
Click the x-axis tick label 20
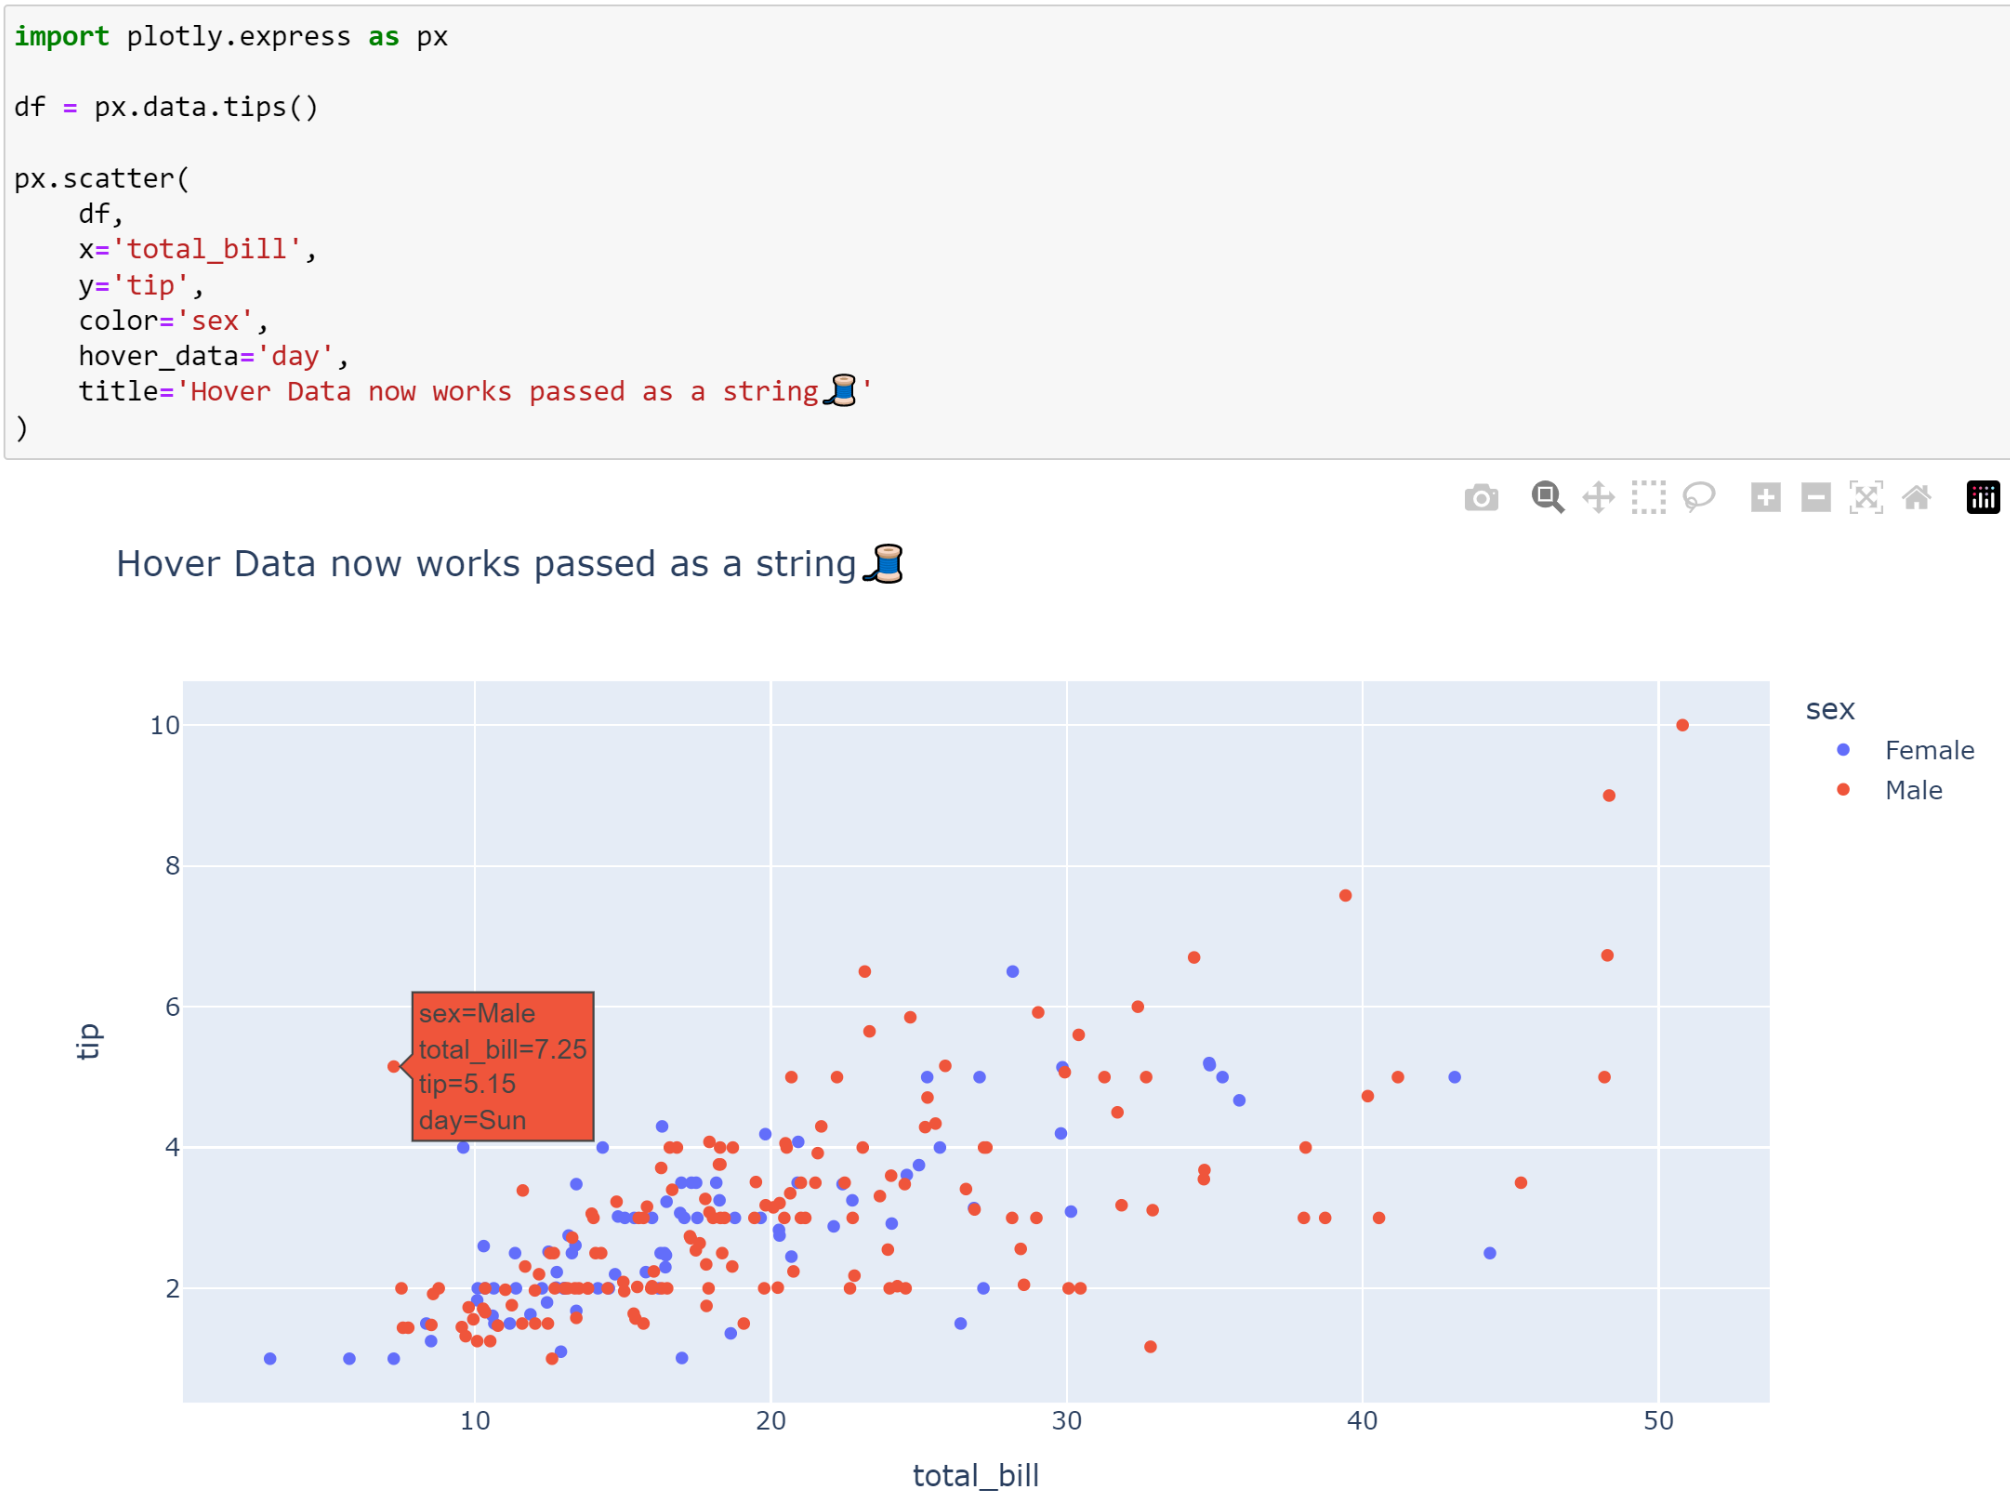point(771,1421)
